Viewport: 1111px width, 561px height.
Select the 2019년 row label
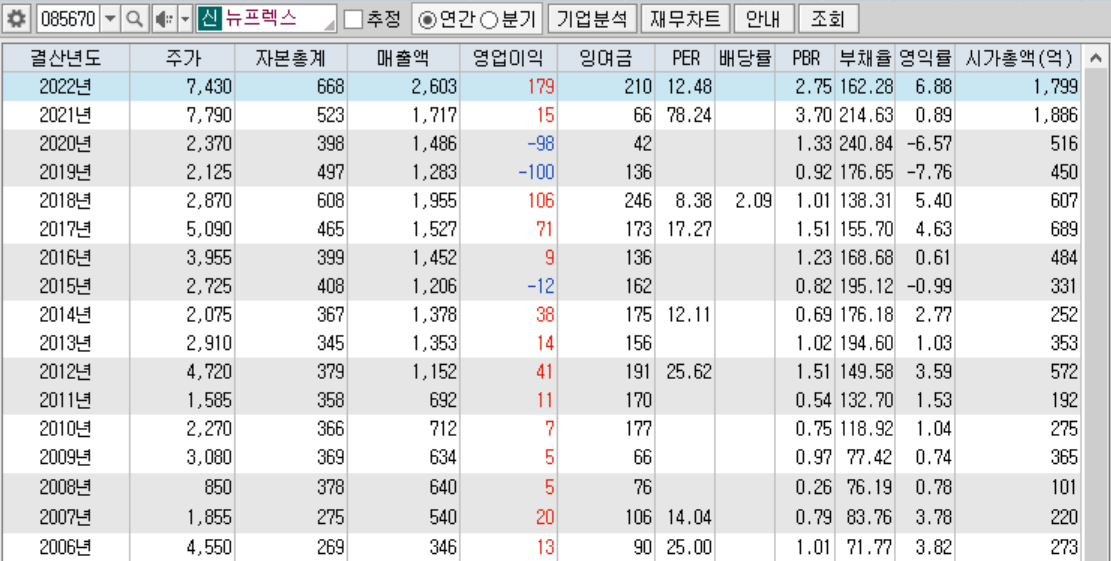coord(65,172)
